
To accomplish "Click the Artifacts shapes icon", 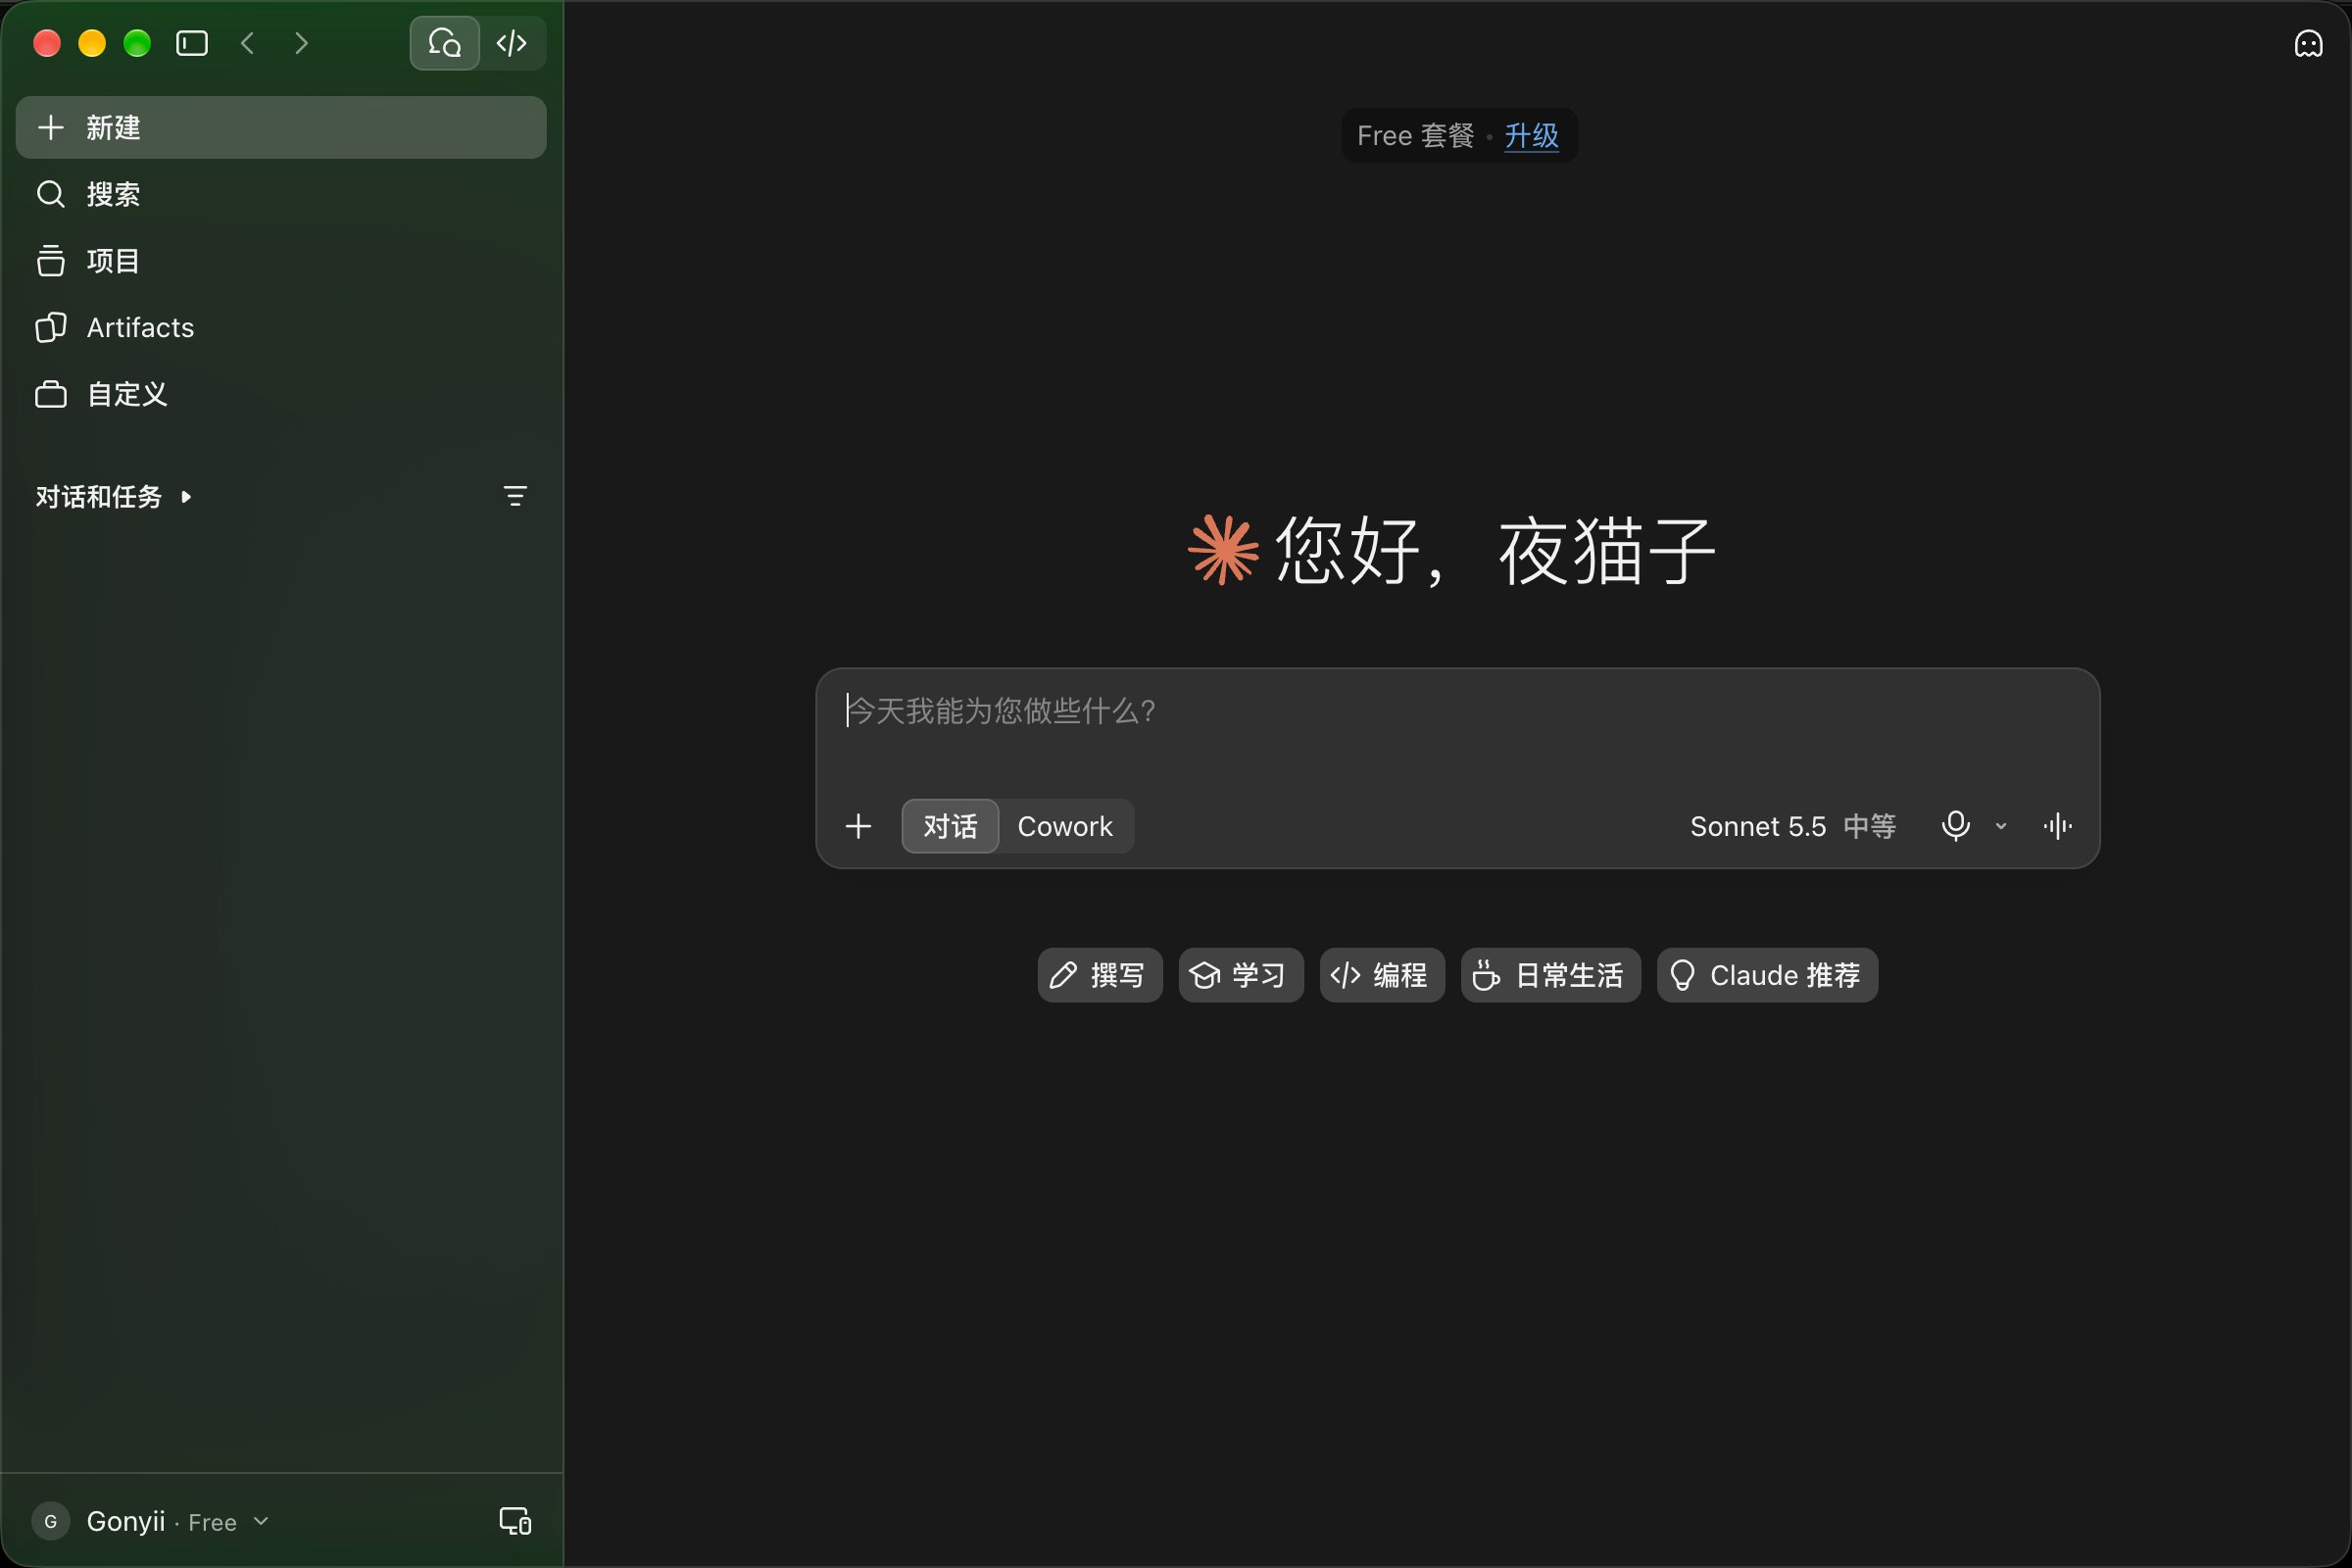I will tap(50, 327).
